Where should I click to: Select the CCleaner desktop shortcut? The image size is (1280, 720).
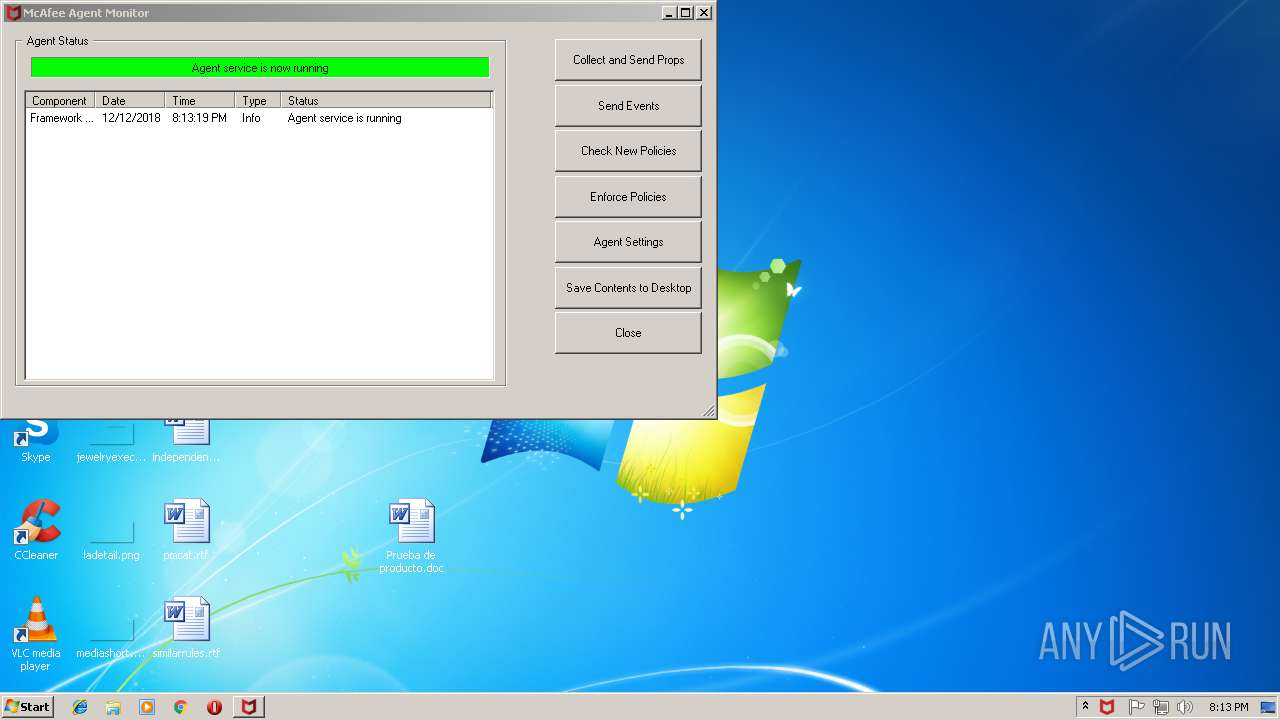(36, 530)
